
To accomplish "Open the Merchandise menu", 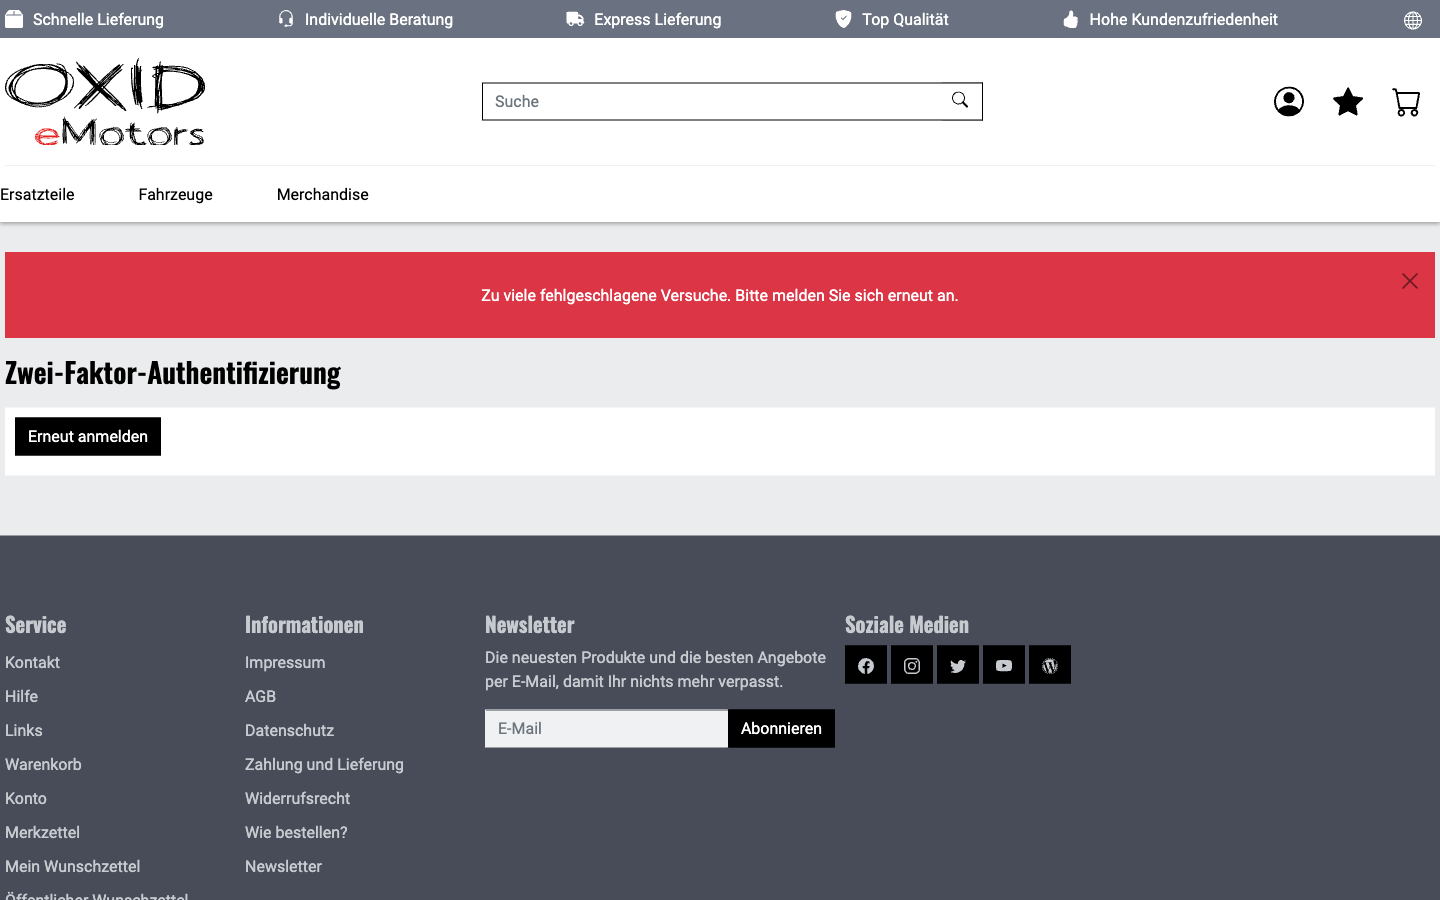I will click(x=322, y=194).
